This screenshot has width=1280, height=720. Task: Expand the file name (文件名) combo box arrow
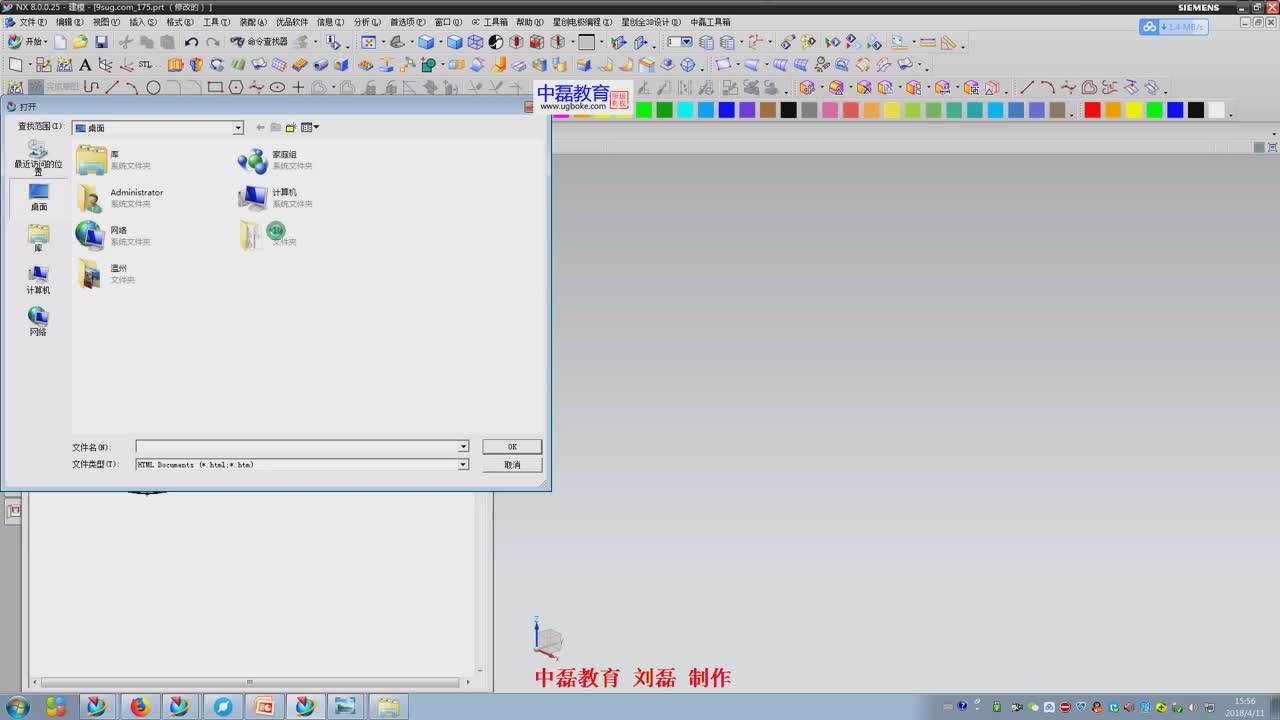(463, 447)
